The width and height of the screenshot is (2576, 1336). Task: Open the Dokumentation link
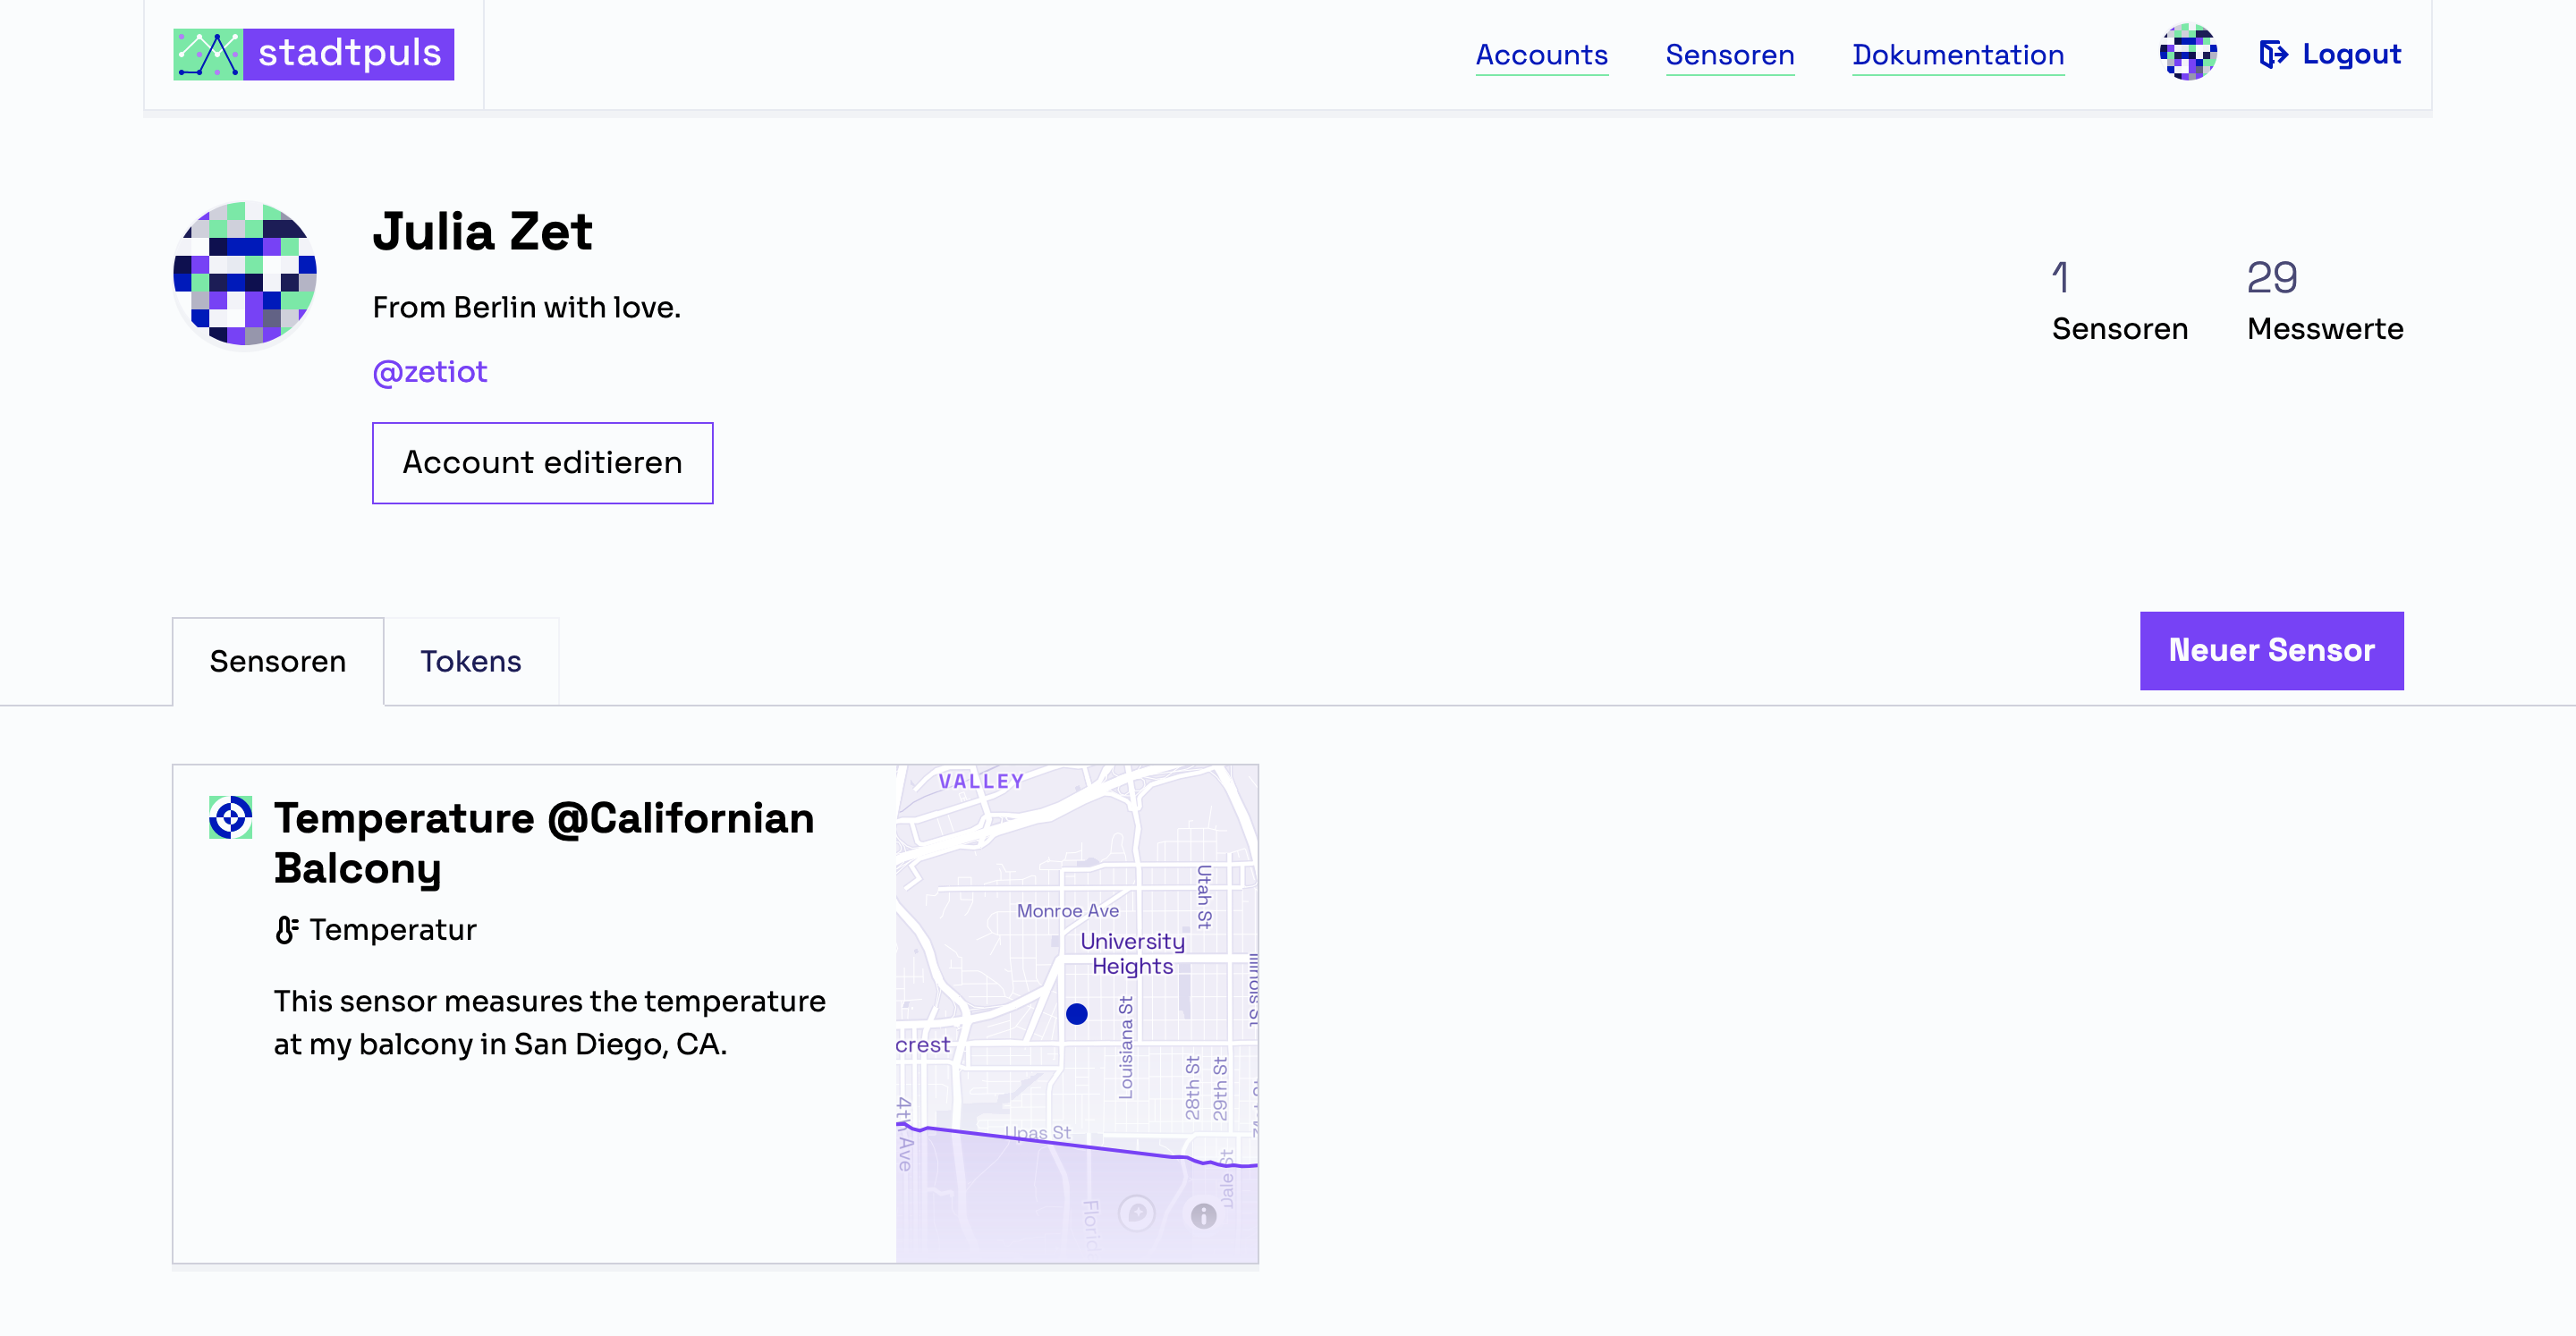(x=1958, y=55)
